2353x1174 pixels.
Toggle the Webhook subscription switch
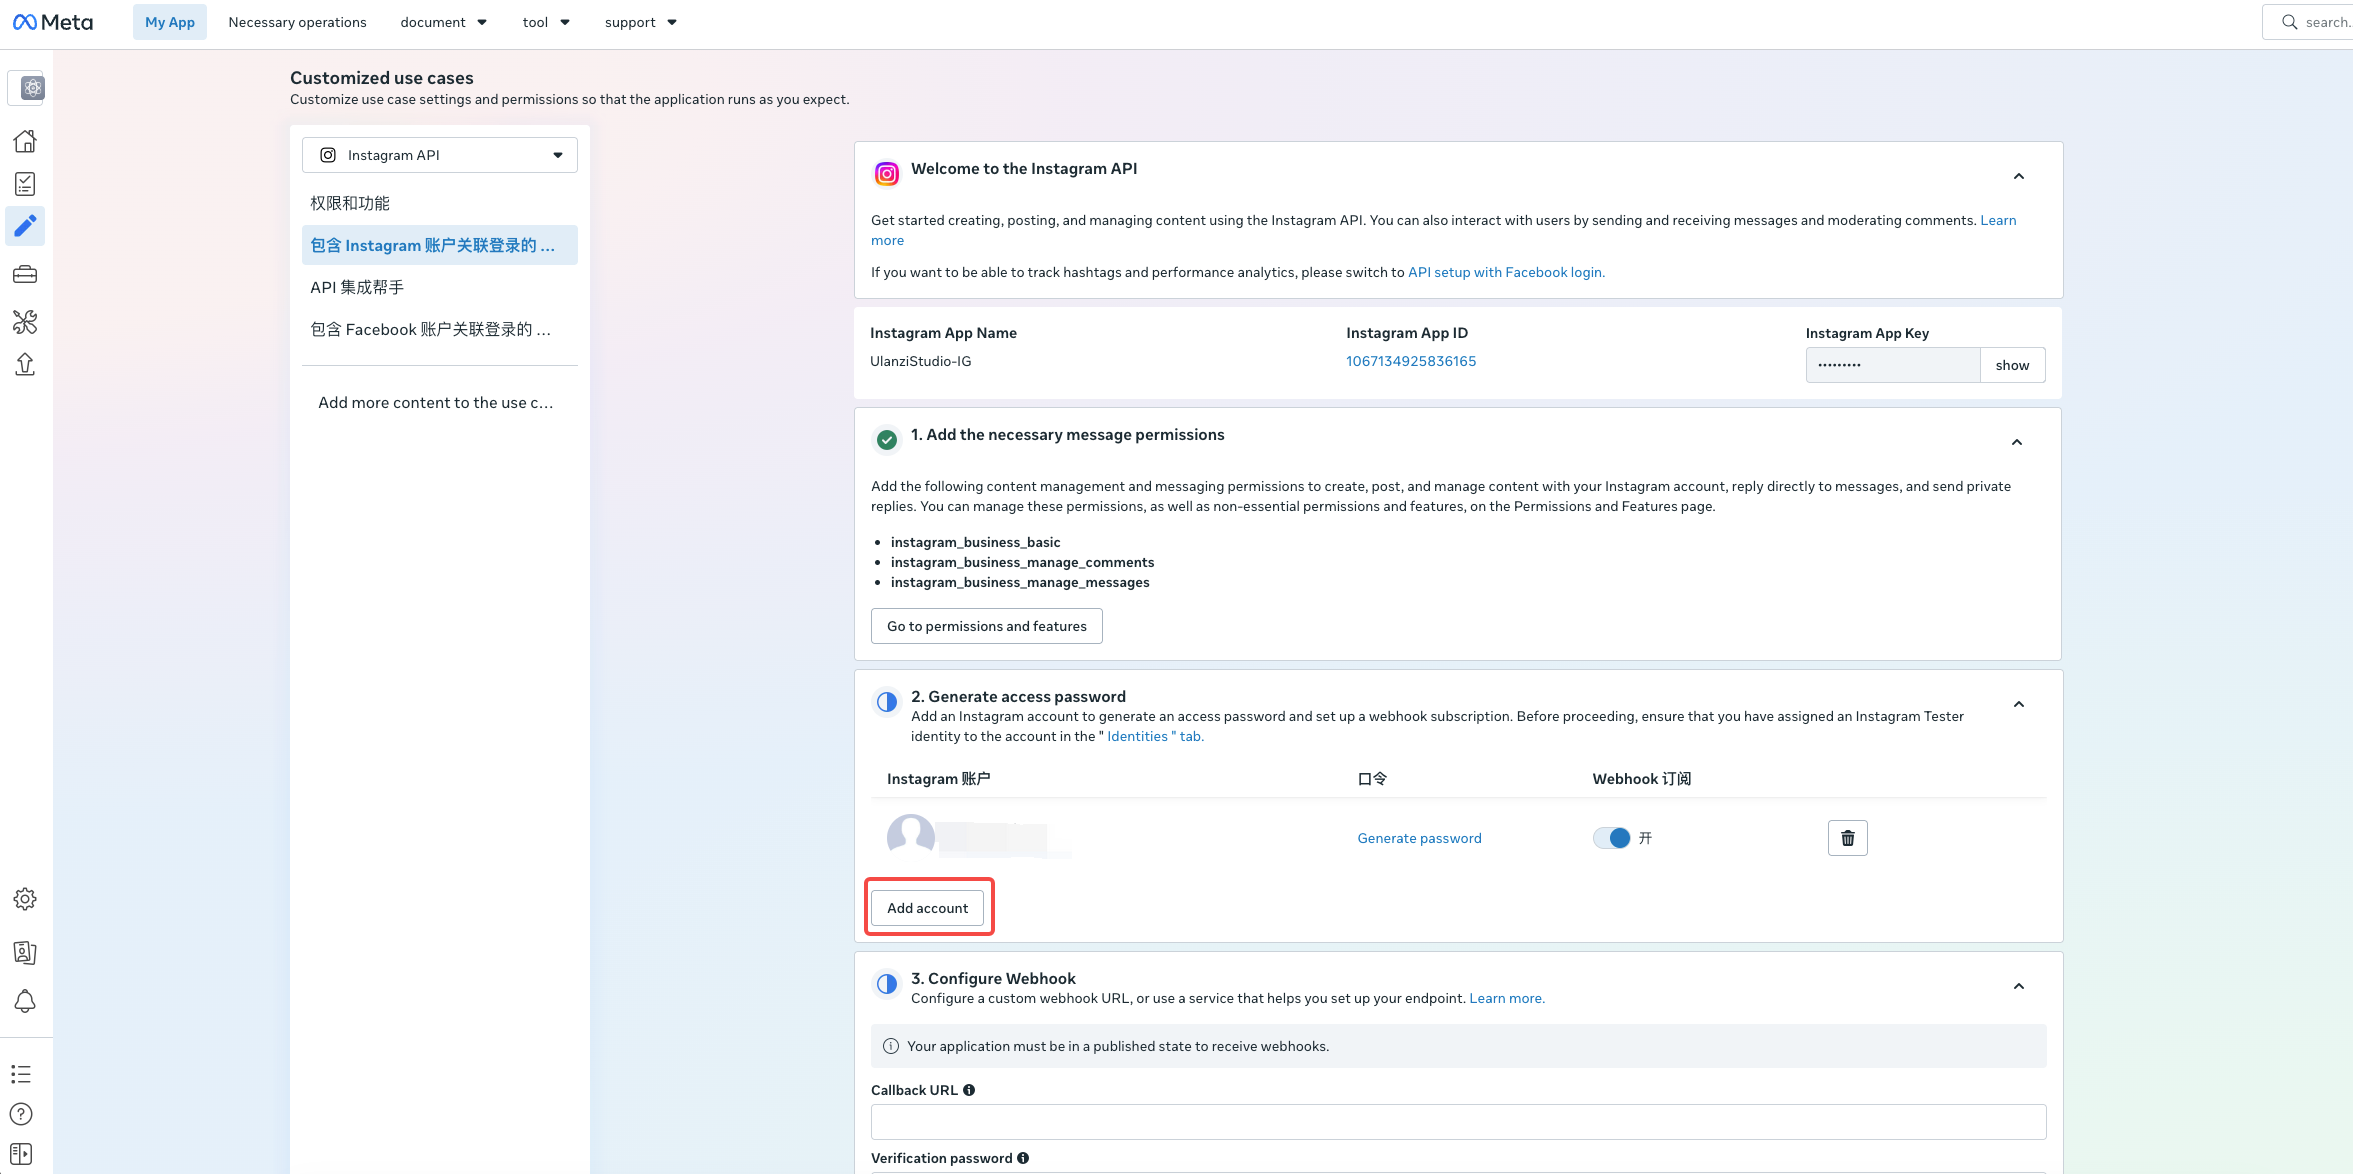[1611, 838]
